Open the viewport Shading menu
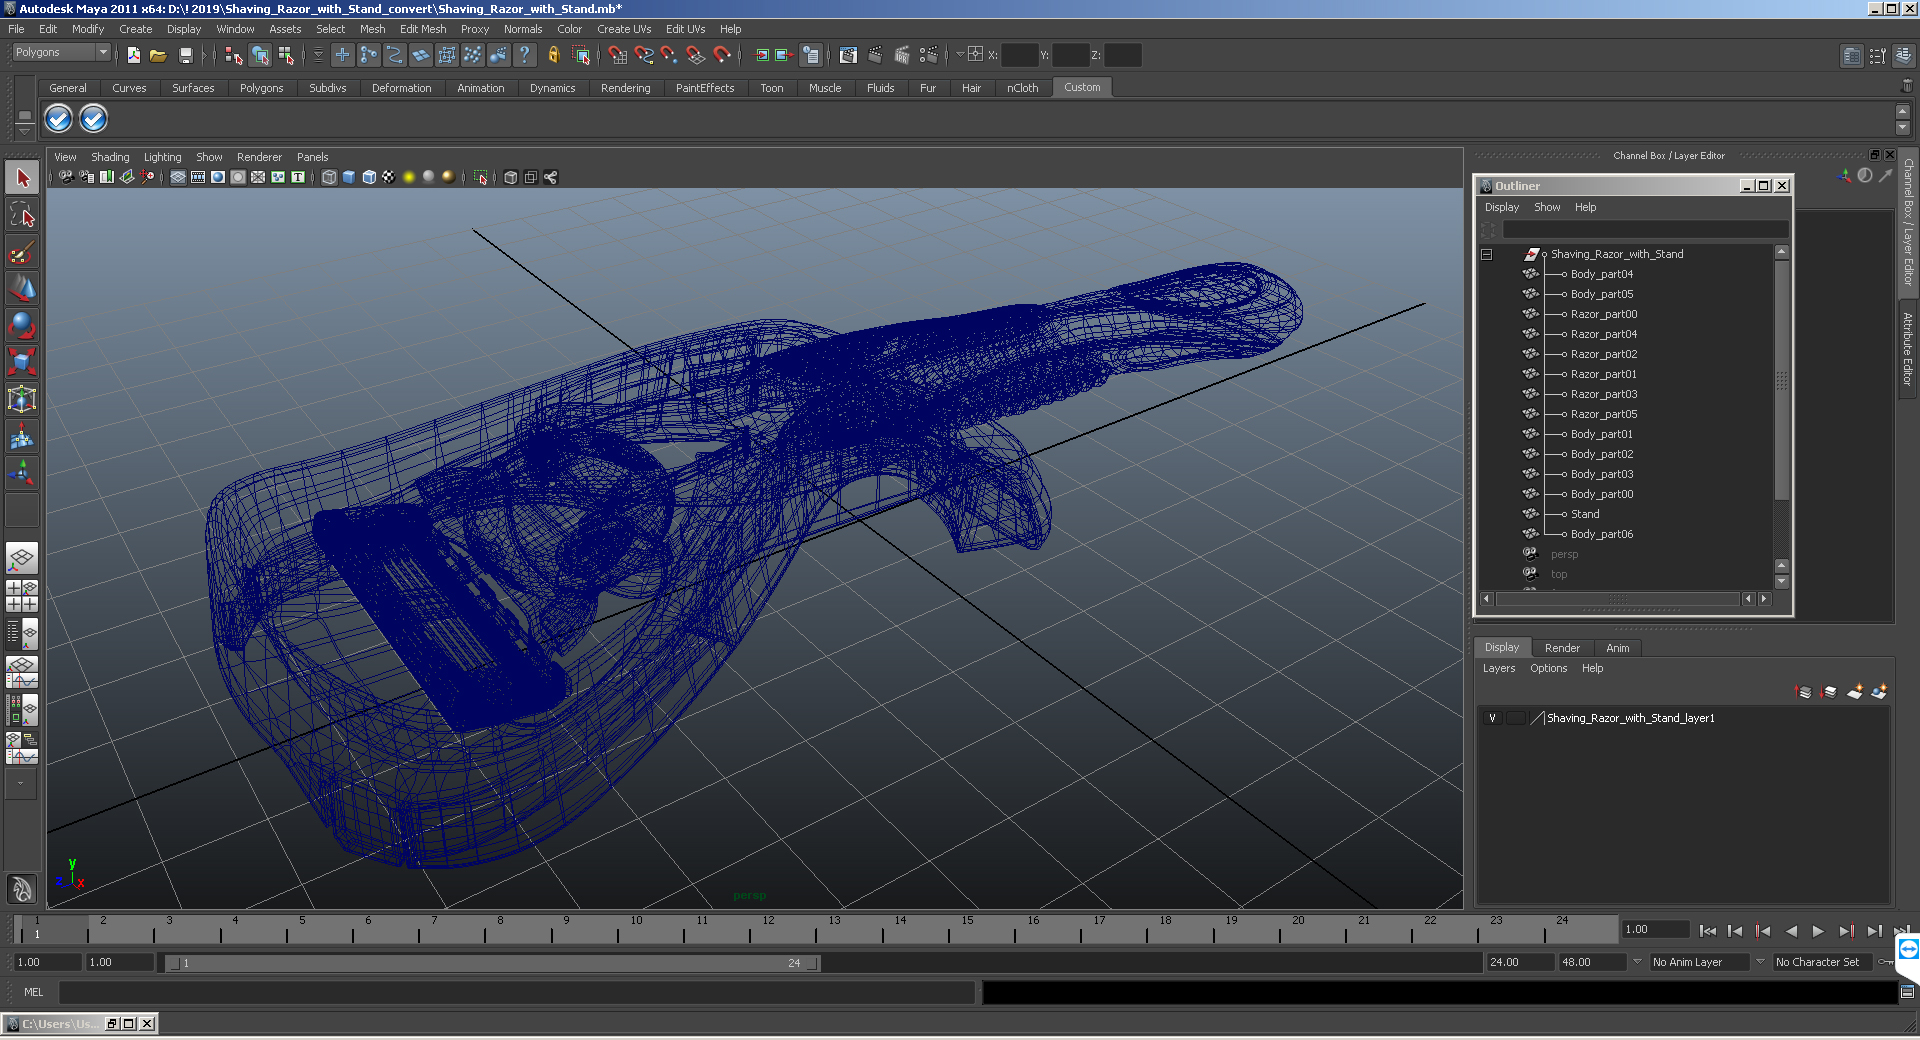The height and width of the screenshot is (1040, 1920). coord(110,157)
